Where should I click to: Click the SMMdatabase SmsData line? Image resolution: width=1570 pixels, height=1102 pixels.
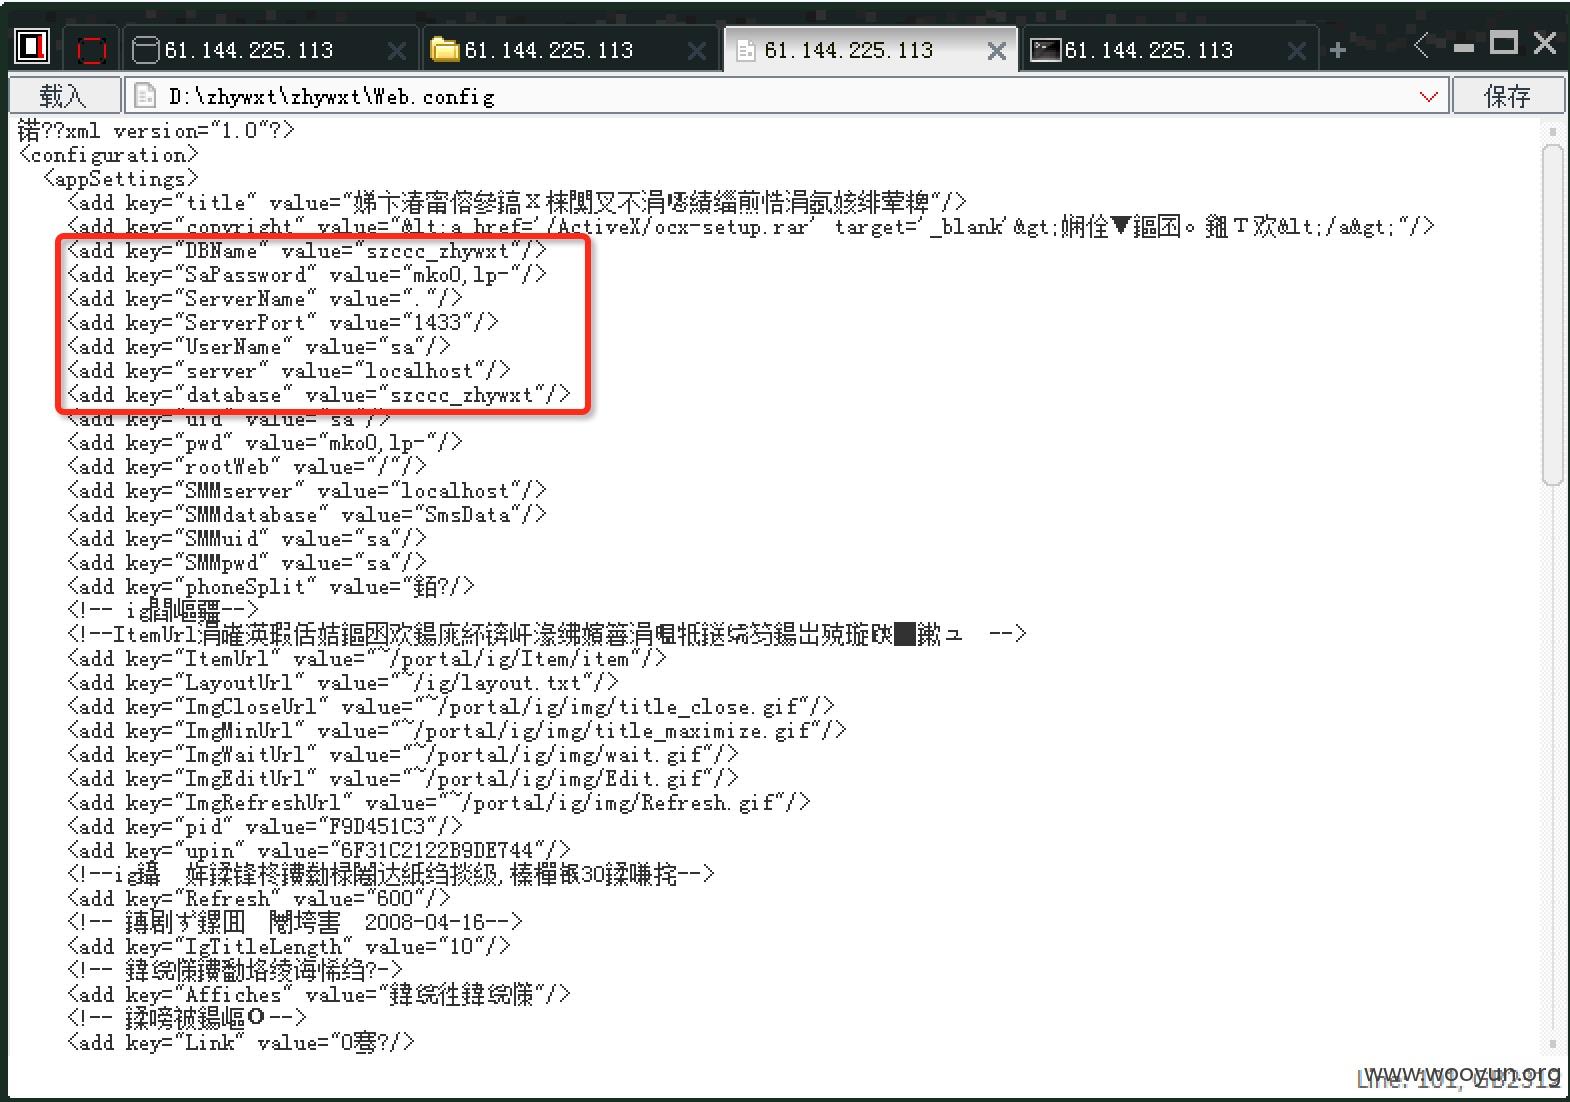tap(306, 515)
